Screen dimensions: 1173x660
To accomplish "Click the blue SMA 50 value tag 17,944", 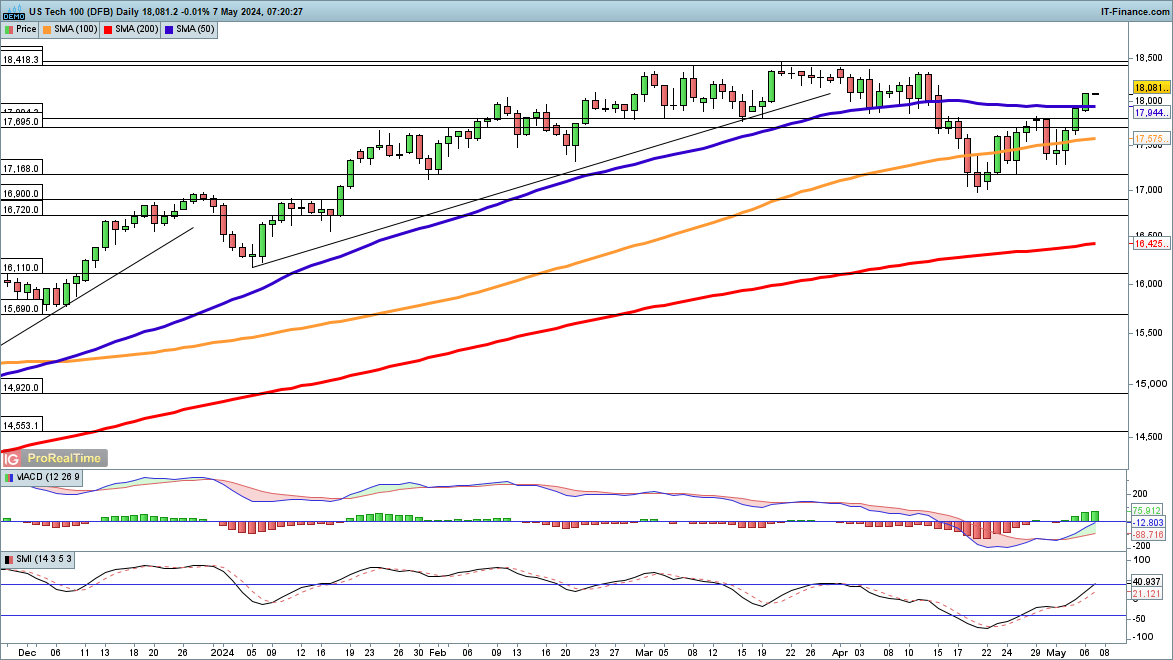I will tap(1151, 113).
